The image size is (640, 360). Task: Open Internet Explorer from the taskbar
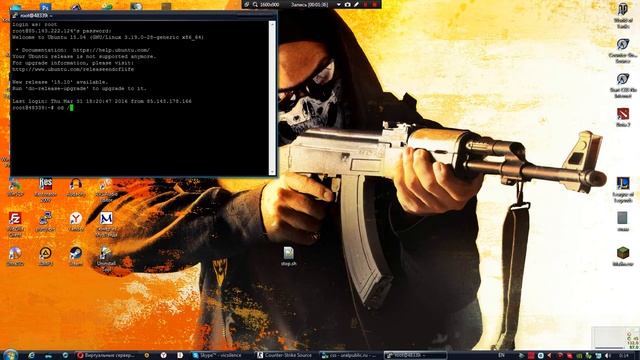tap(31, 356)
